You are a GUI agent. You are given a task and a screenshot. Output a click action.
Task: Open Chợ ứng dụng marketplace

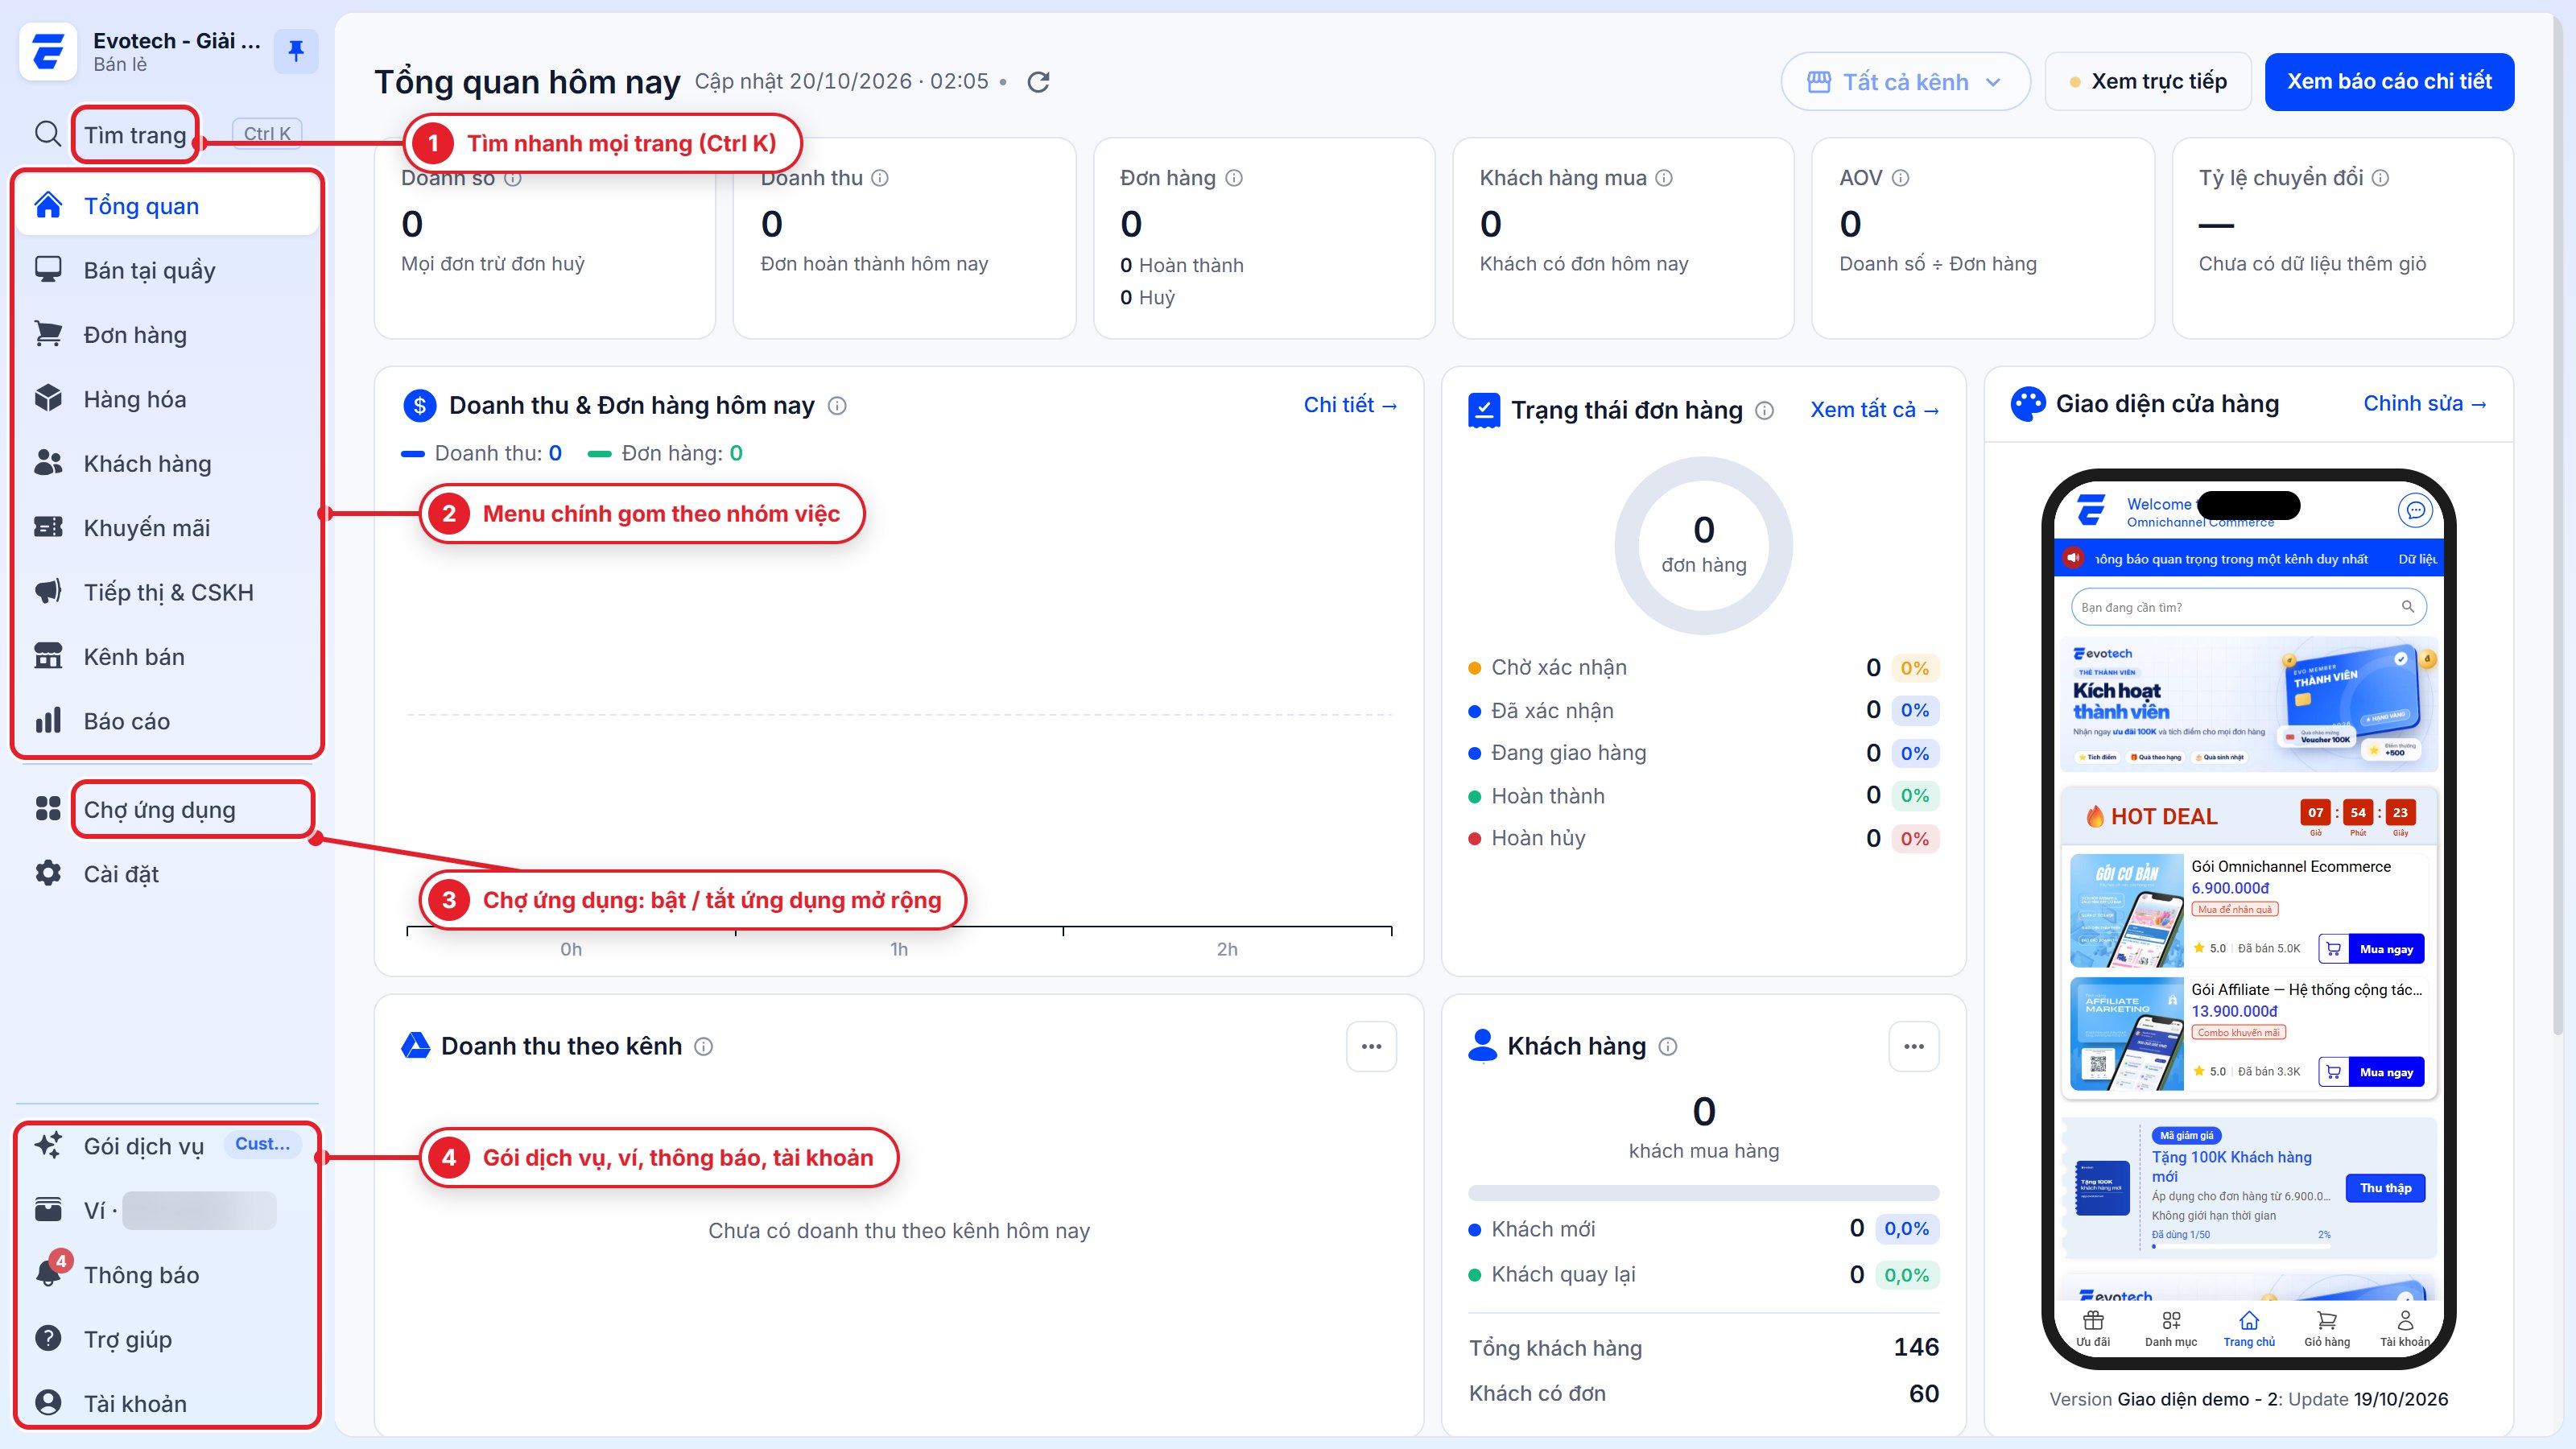pyautogui.click(x=167, y=810)
